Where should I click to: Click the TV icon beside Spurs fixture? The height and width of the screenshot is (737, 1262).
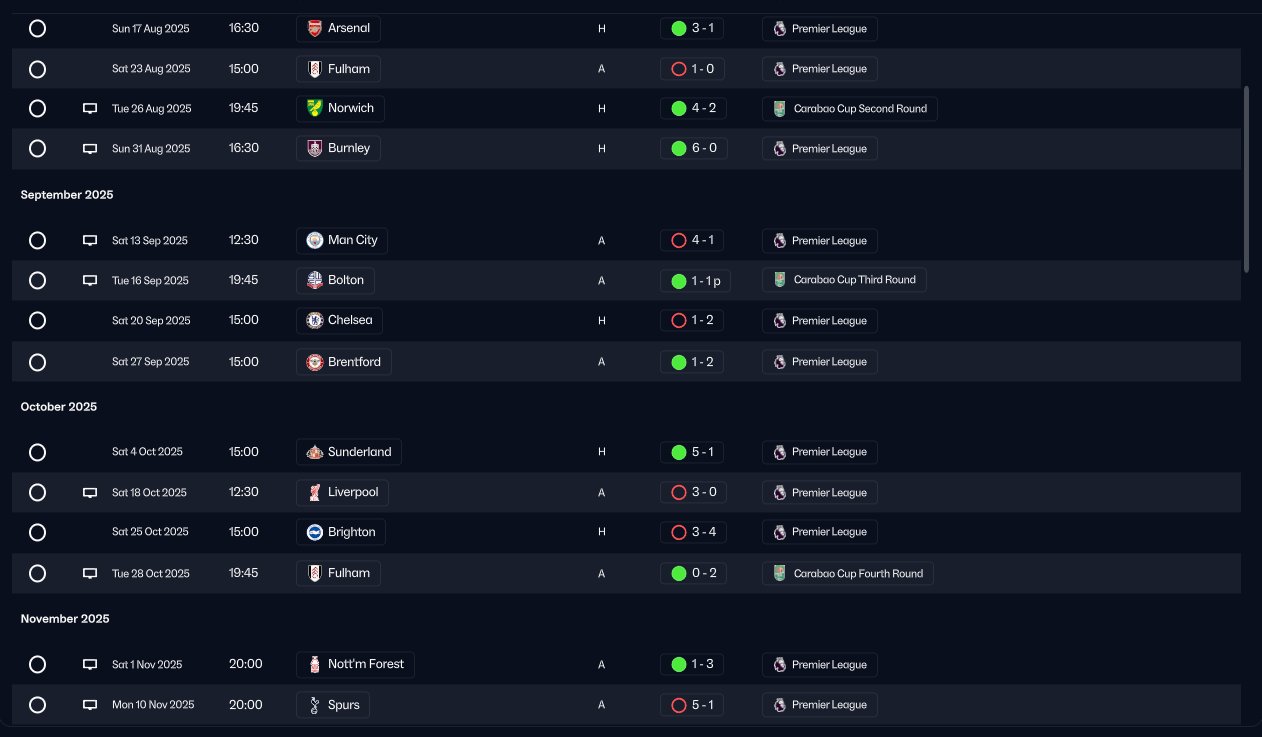click(90, 705)
